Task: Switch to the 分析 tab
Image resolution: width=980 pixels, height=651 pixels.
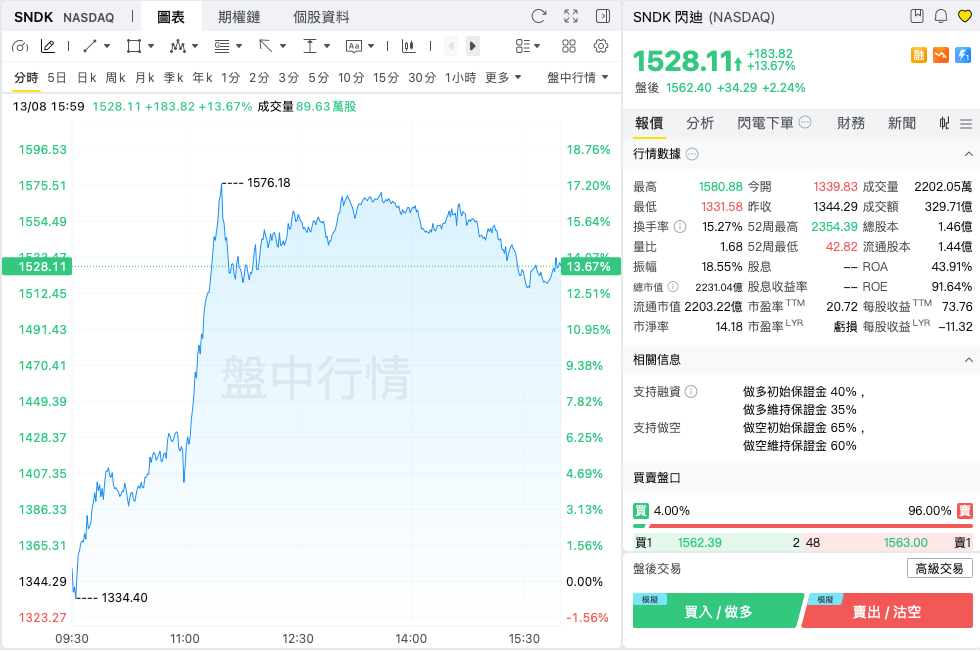Action: (700, 124)
